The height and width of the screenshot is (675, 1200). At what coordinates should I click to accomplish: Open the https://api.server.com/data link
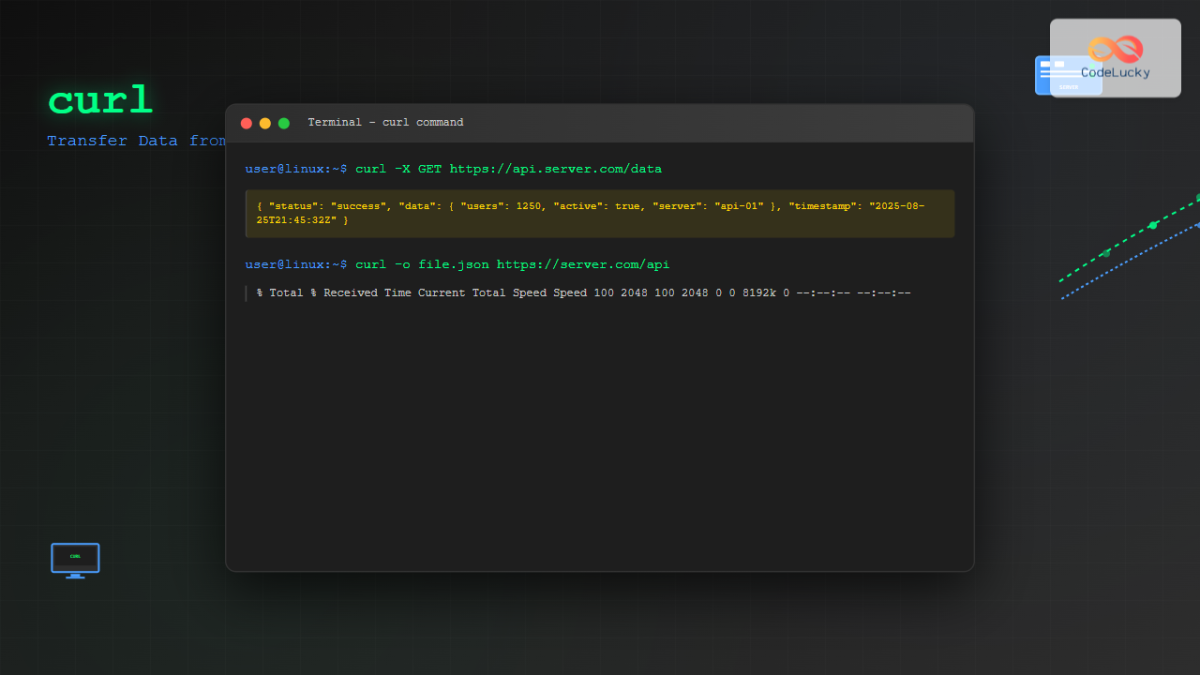coord(555,168)
